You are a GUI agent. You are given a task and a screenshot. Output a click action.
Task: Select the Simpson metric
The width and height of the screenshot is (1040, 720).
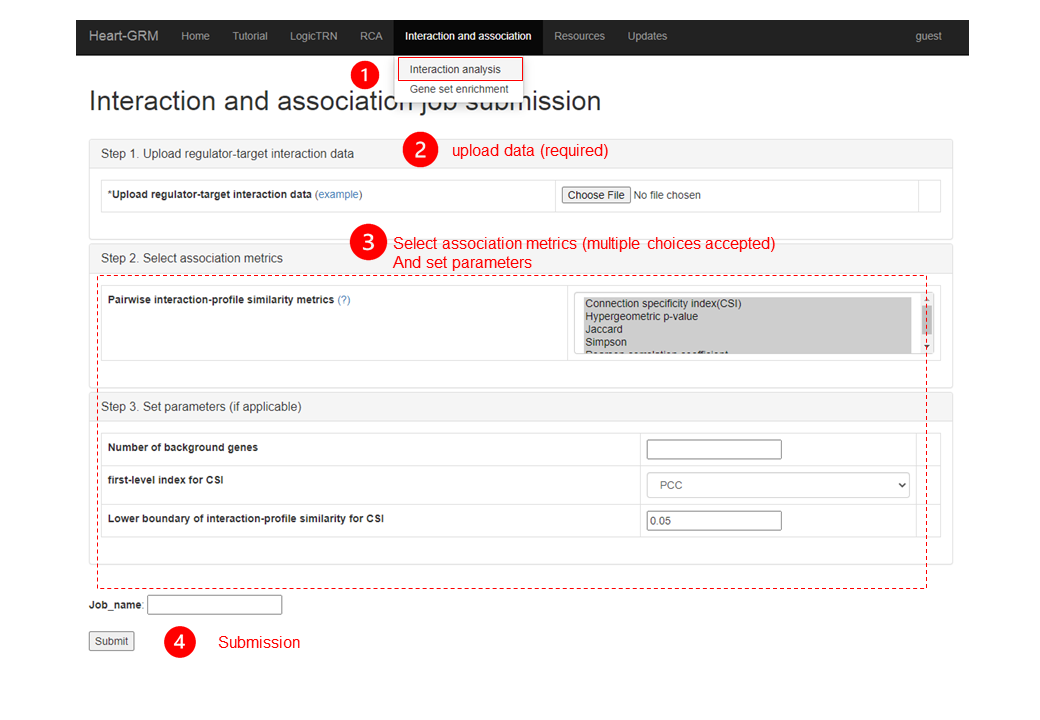pos(747,342)
